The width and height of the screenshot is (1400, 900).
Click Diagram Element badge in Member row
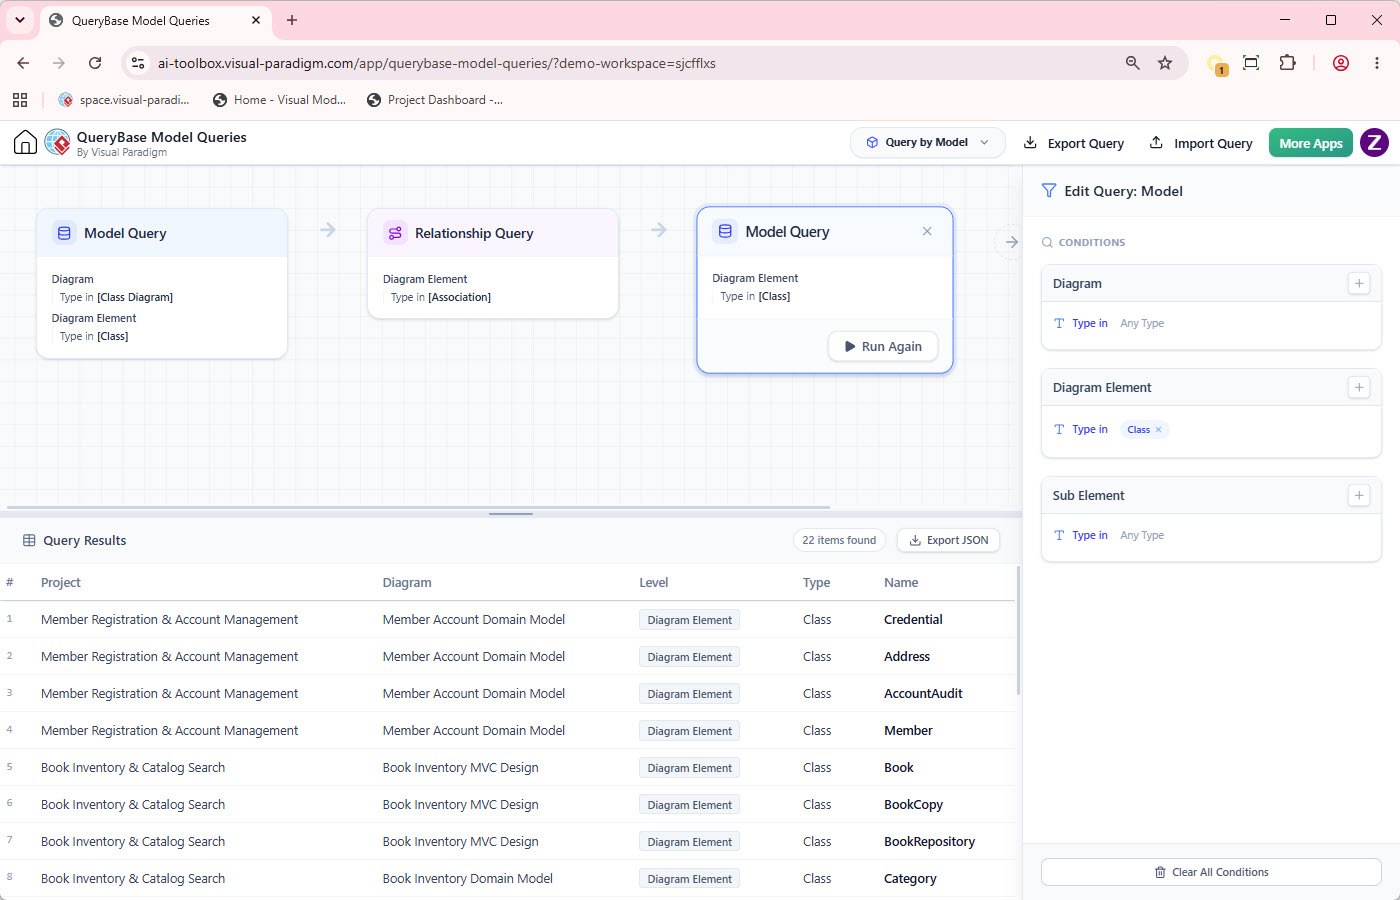[x=689, y=731]
